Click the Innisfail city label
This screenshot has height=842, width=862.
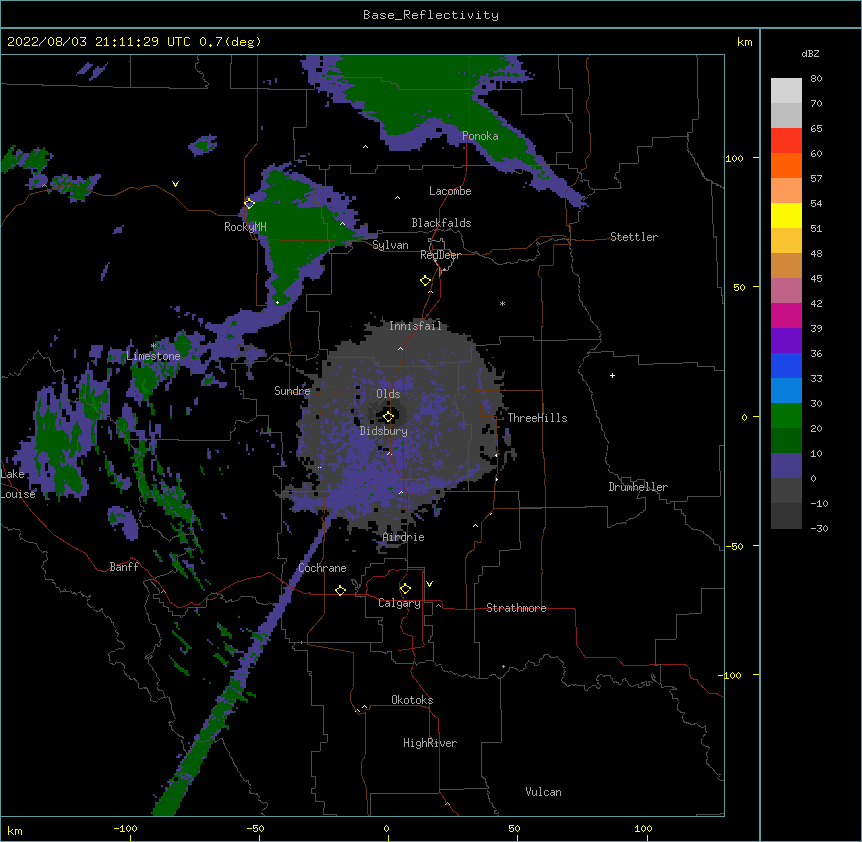click(415, 326)
